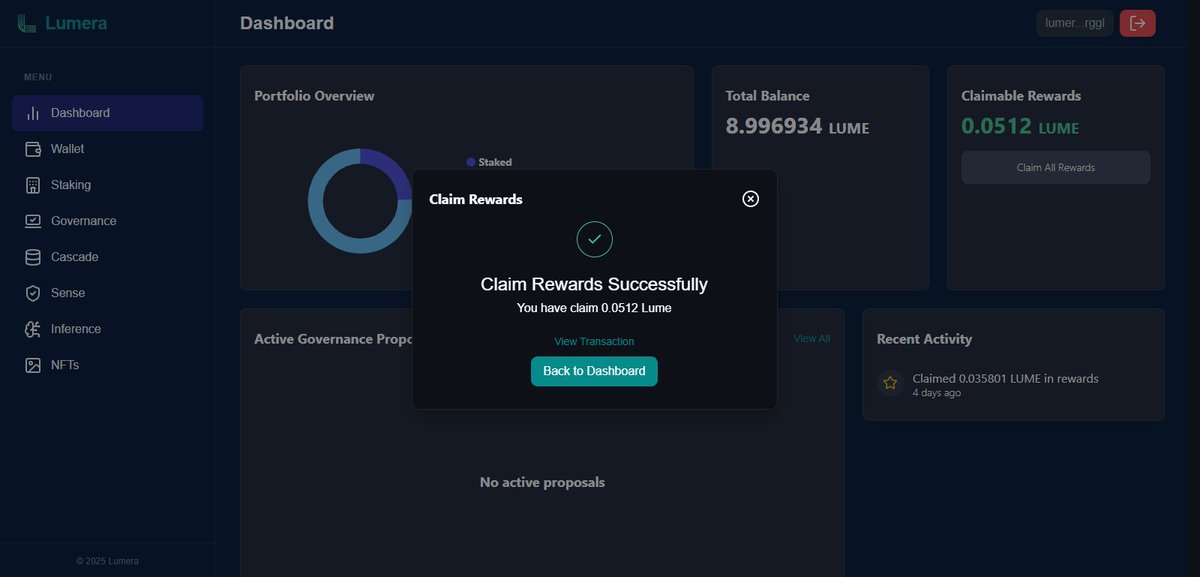This screenshot has width=1200, height=577.
Task: Click the star icon in Recent Activity
Action: click(890, 383)
